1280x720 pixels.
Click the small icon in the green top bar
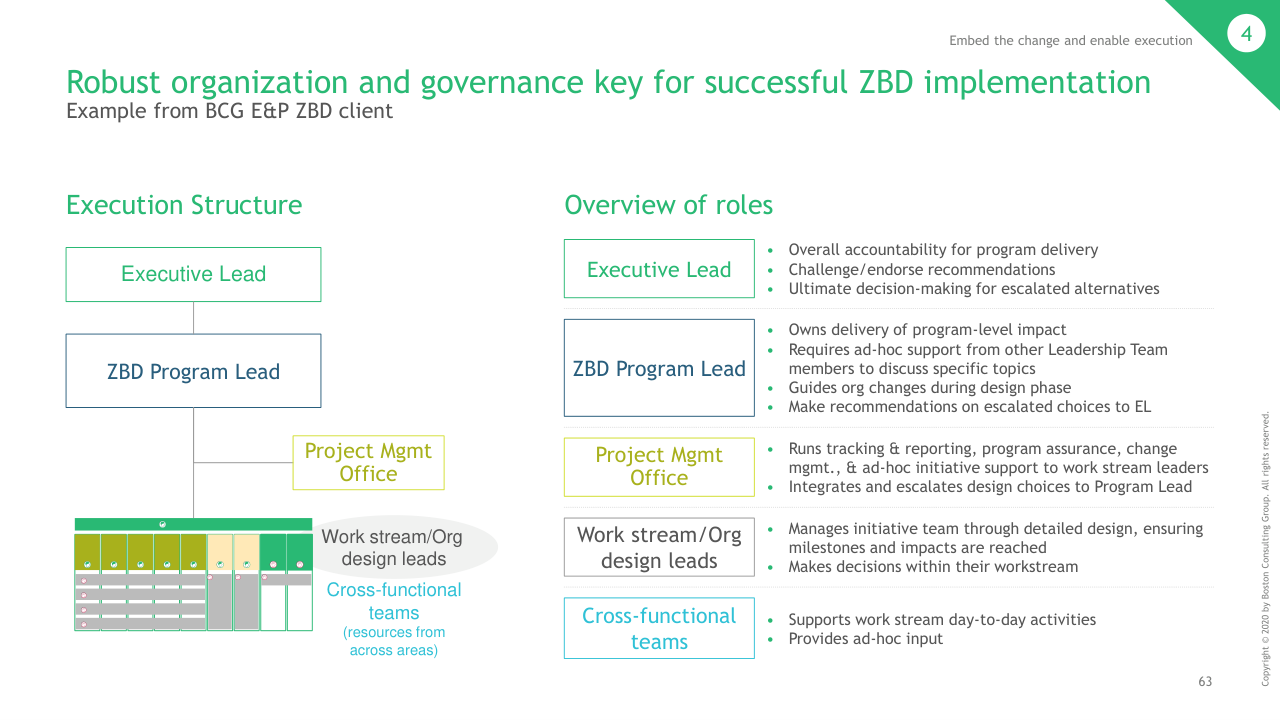[x=163, y=524]
